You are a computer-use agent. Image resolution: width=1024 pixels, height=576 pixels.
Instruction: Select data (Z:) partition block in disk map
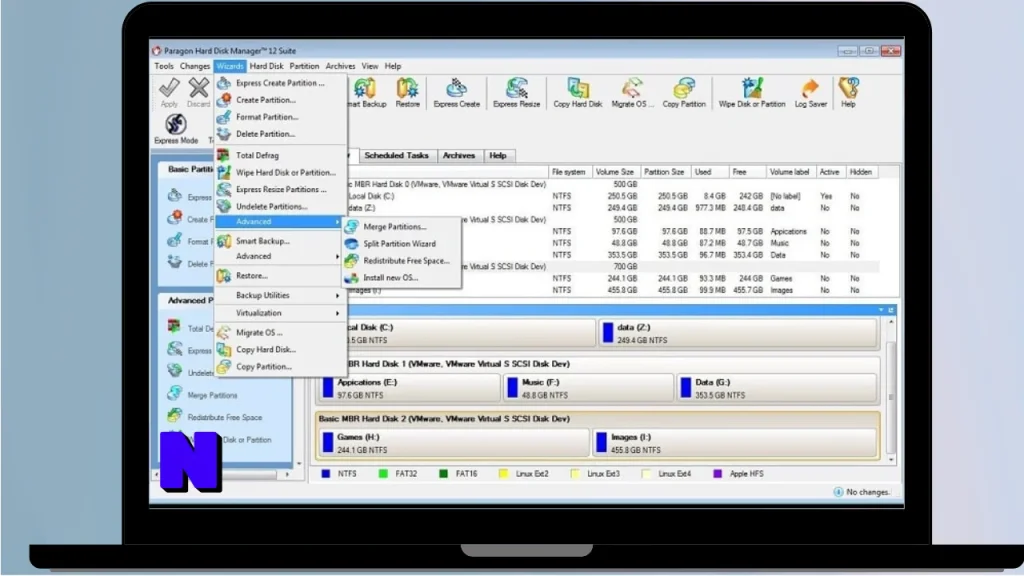(738, 333)
